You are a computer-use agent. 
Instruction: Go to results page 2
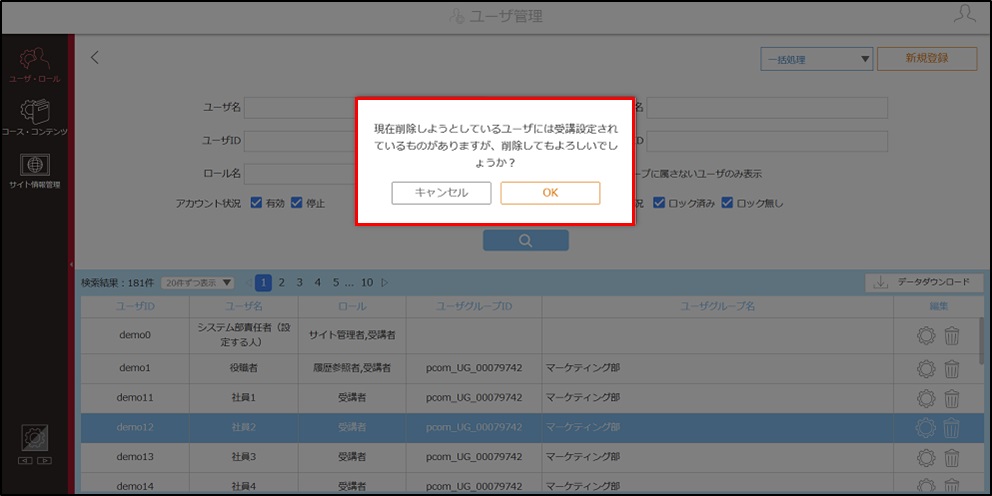pos(282,283)
